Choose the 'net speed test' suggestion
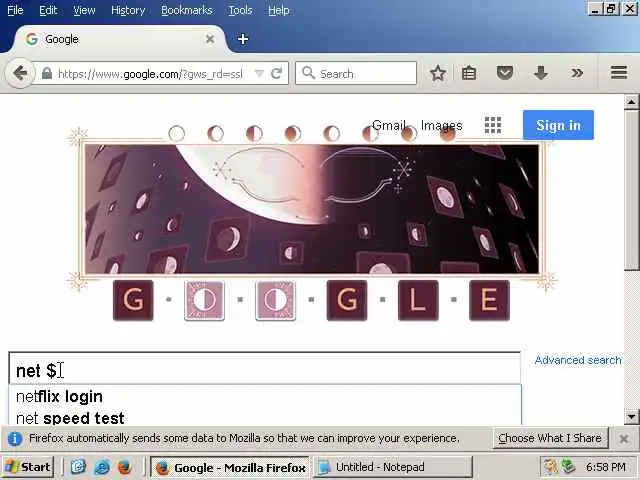Screen dimensions: 640x480 point(264,417)
